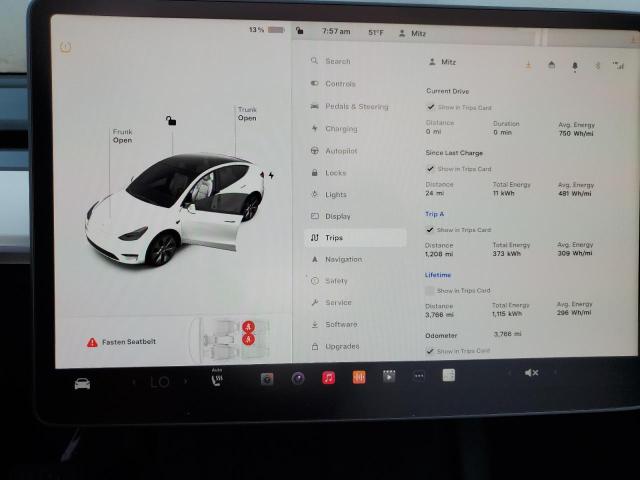Open the cellular signal icon
640x480 pixels.
[x=618, y=65]
